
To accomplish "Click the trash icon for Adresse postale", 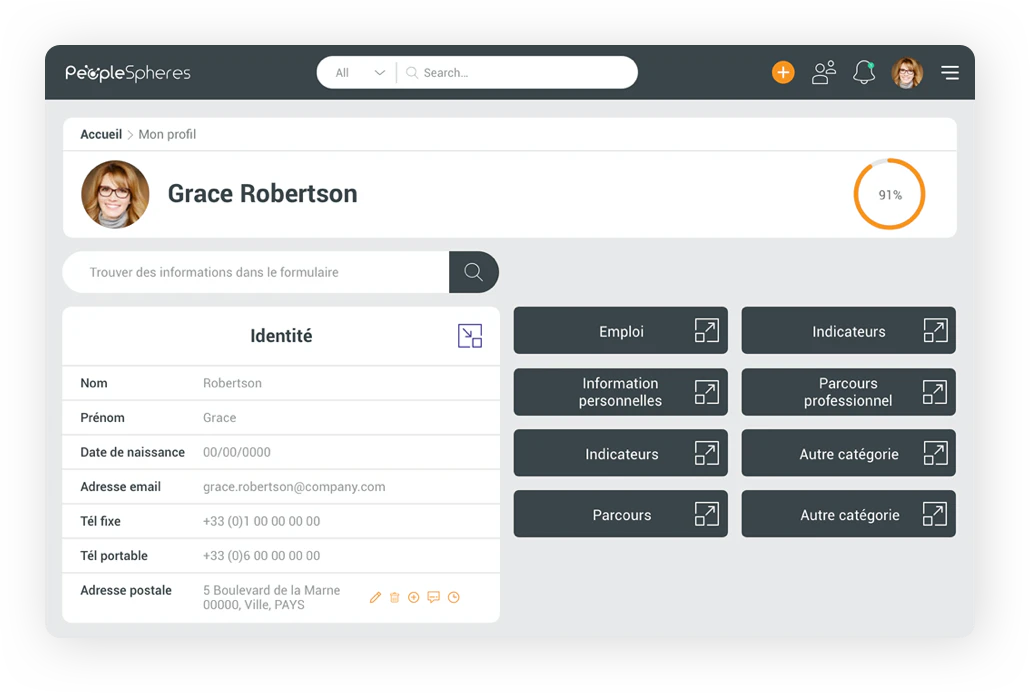I will point(394,597).
